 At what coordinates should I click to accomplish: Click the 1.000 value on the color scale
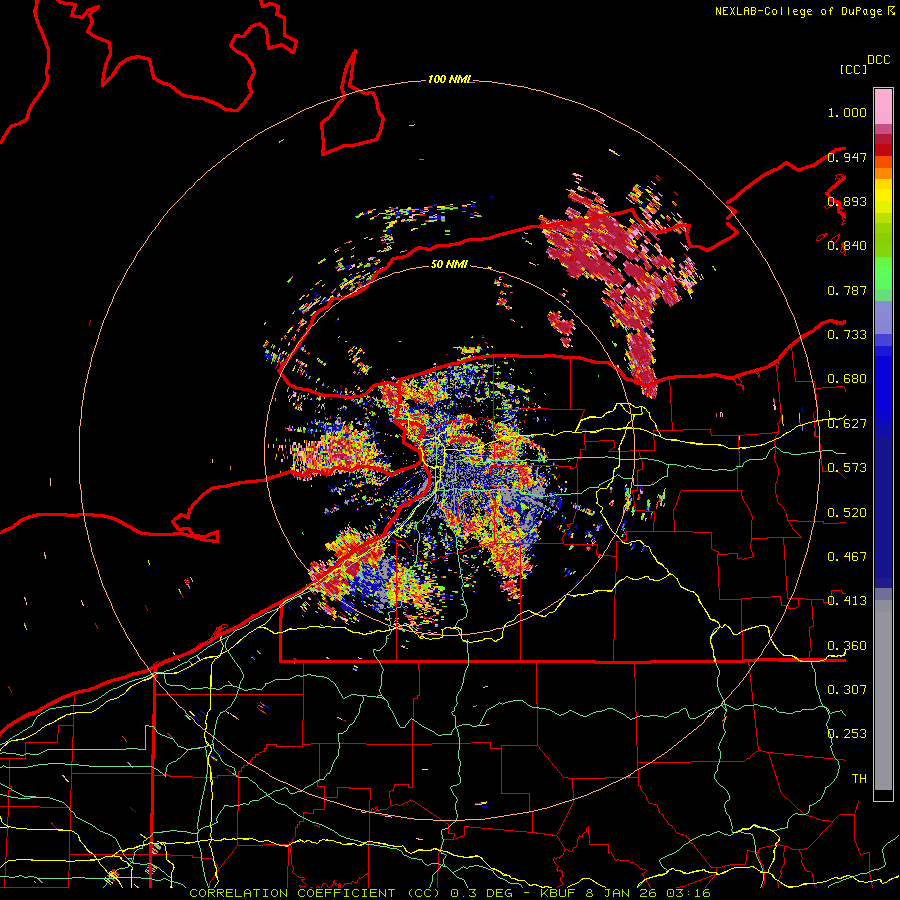click(847, 112)
